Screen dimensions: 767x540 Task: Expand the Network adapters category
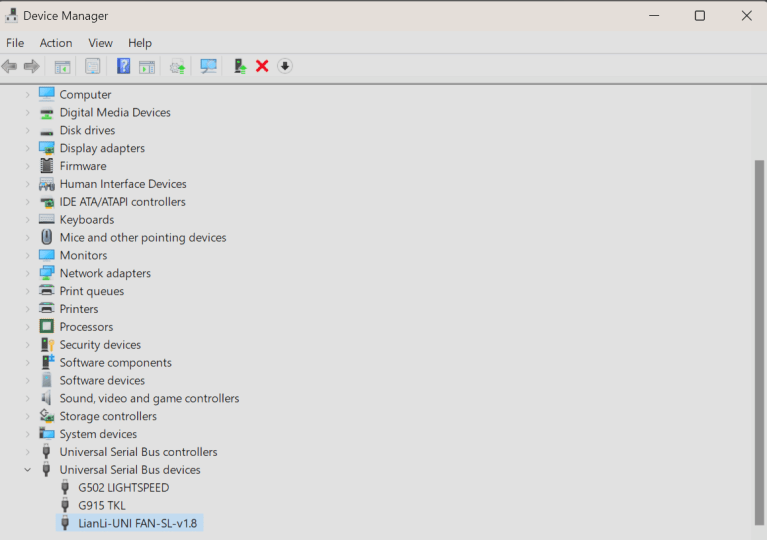click(x=28, y=274)
